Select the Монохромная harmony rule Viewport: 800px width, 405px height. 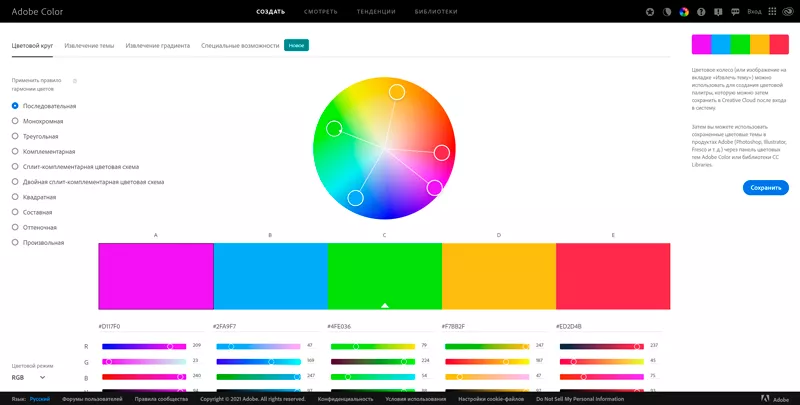coord(37,121)
